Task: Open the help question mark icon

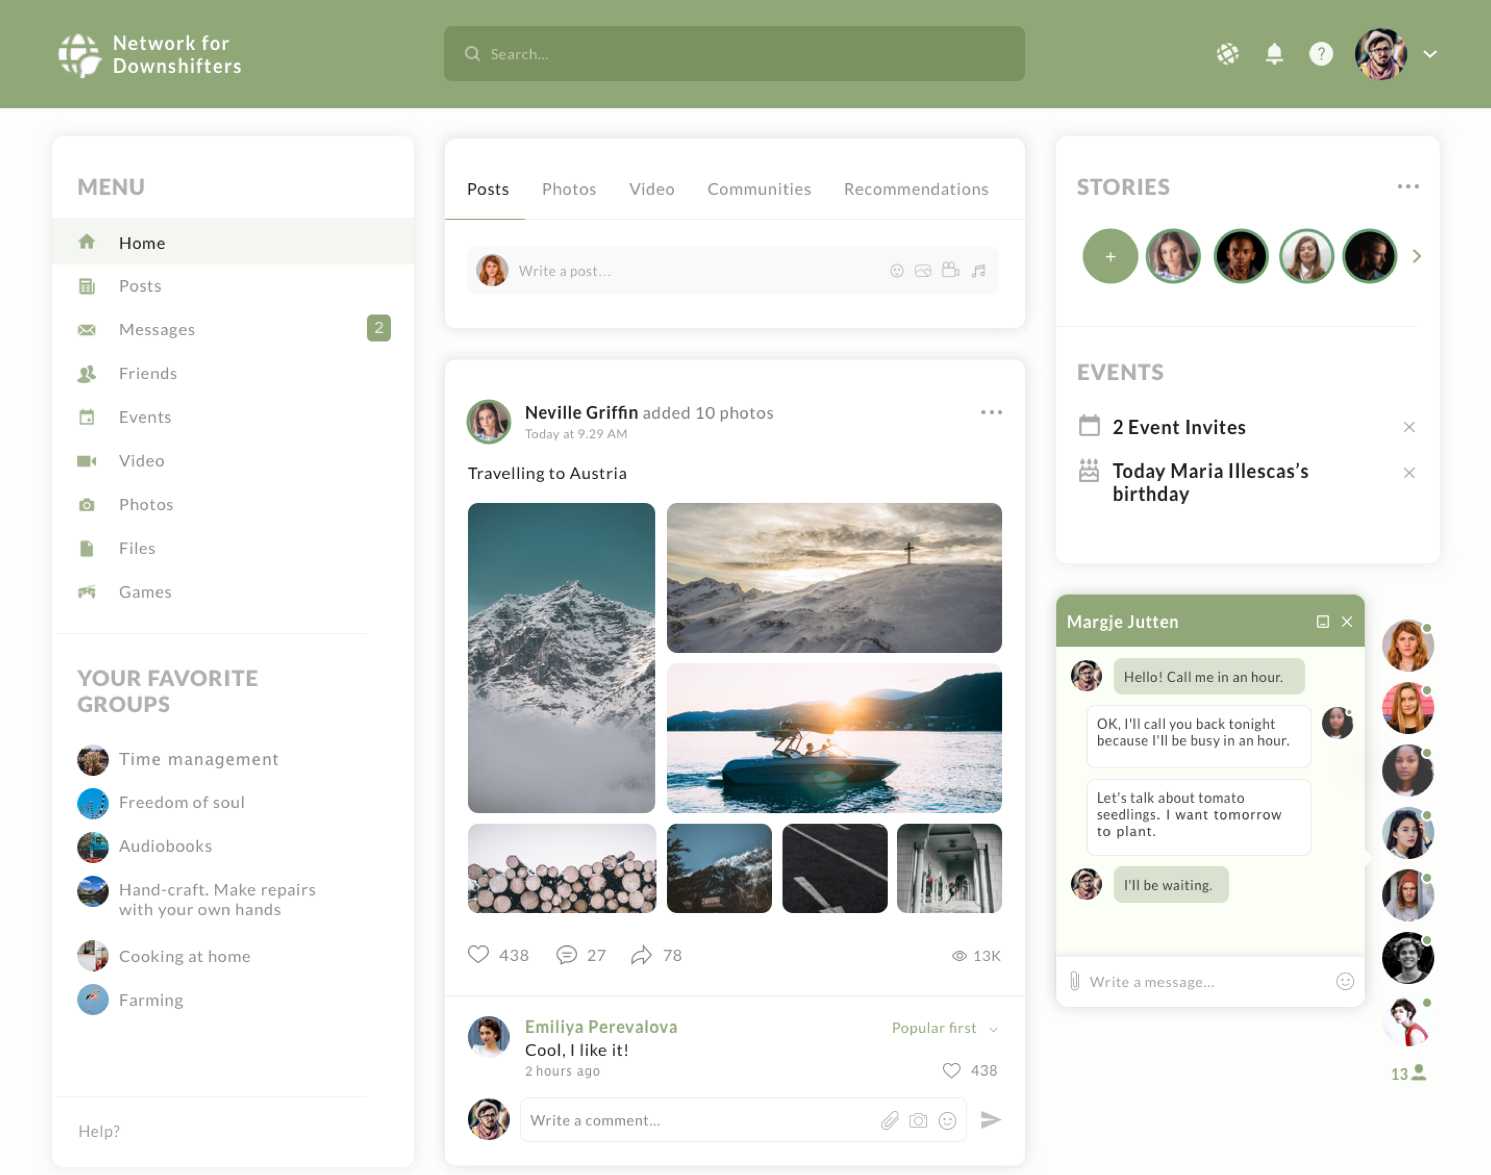Action: (1320, 54)
